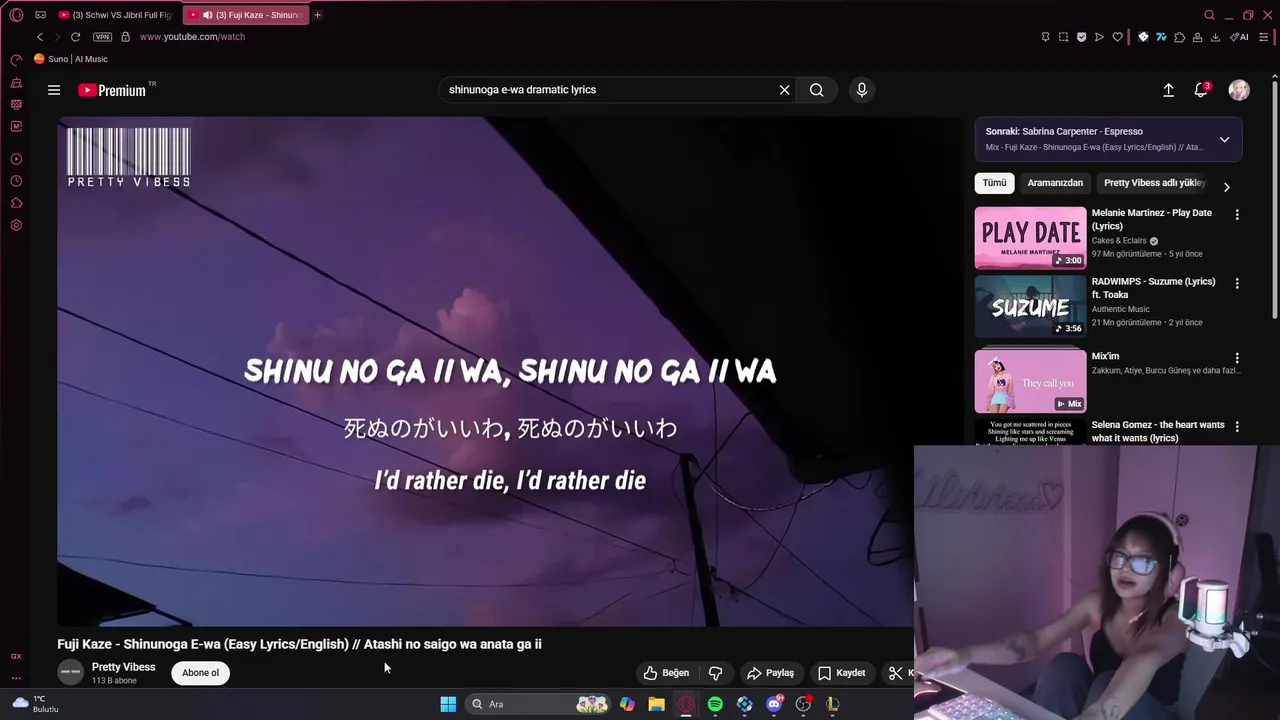Share video with Paylaş button
The image size is (1280, 720).
770,673
